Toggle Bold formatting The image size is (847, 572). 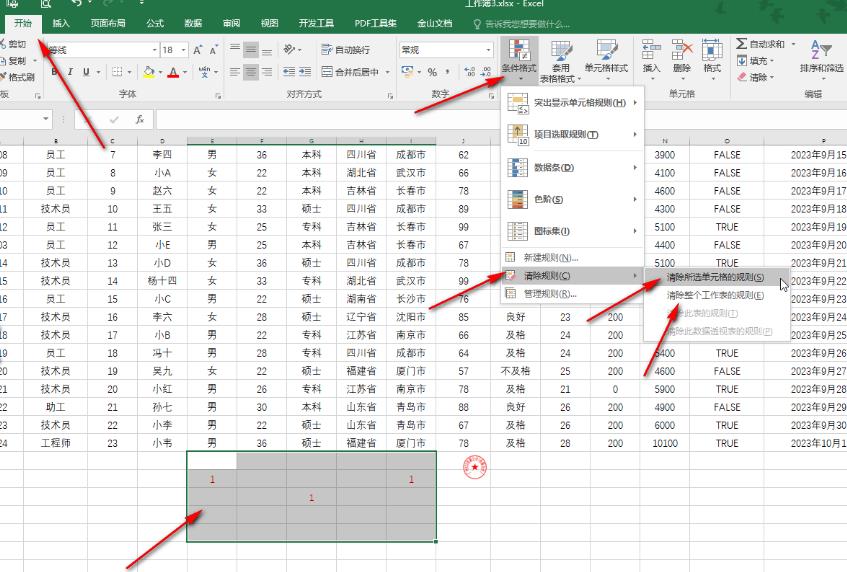pyautogui.click(x=54, y=72)
